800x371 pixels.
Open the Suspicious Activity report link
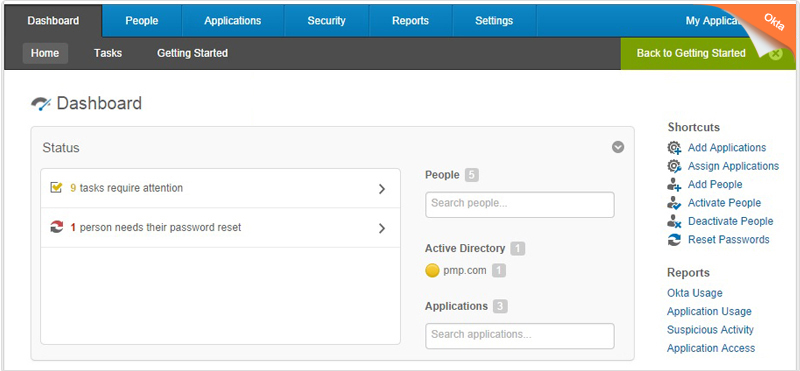[x=710, y=330]
